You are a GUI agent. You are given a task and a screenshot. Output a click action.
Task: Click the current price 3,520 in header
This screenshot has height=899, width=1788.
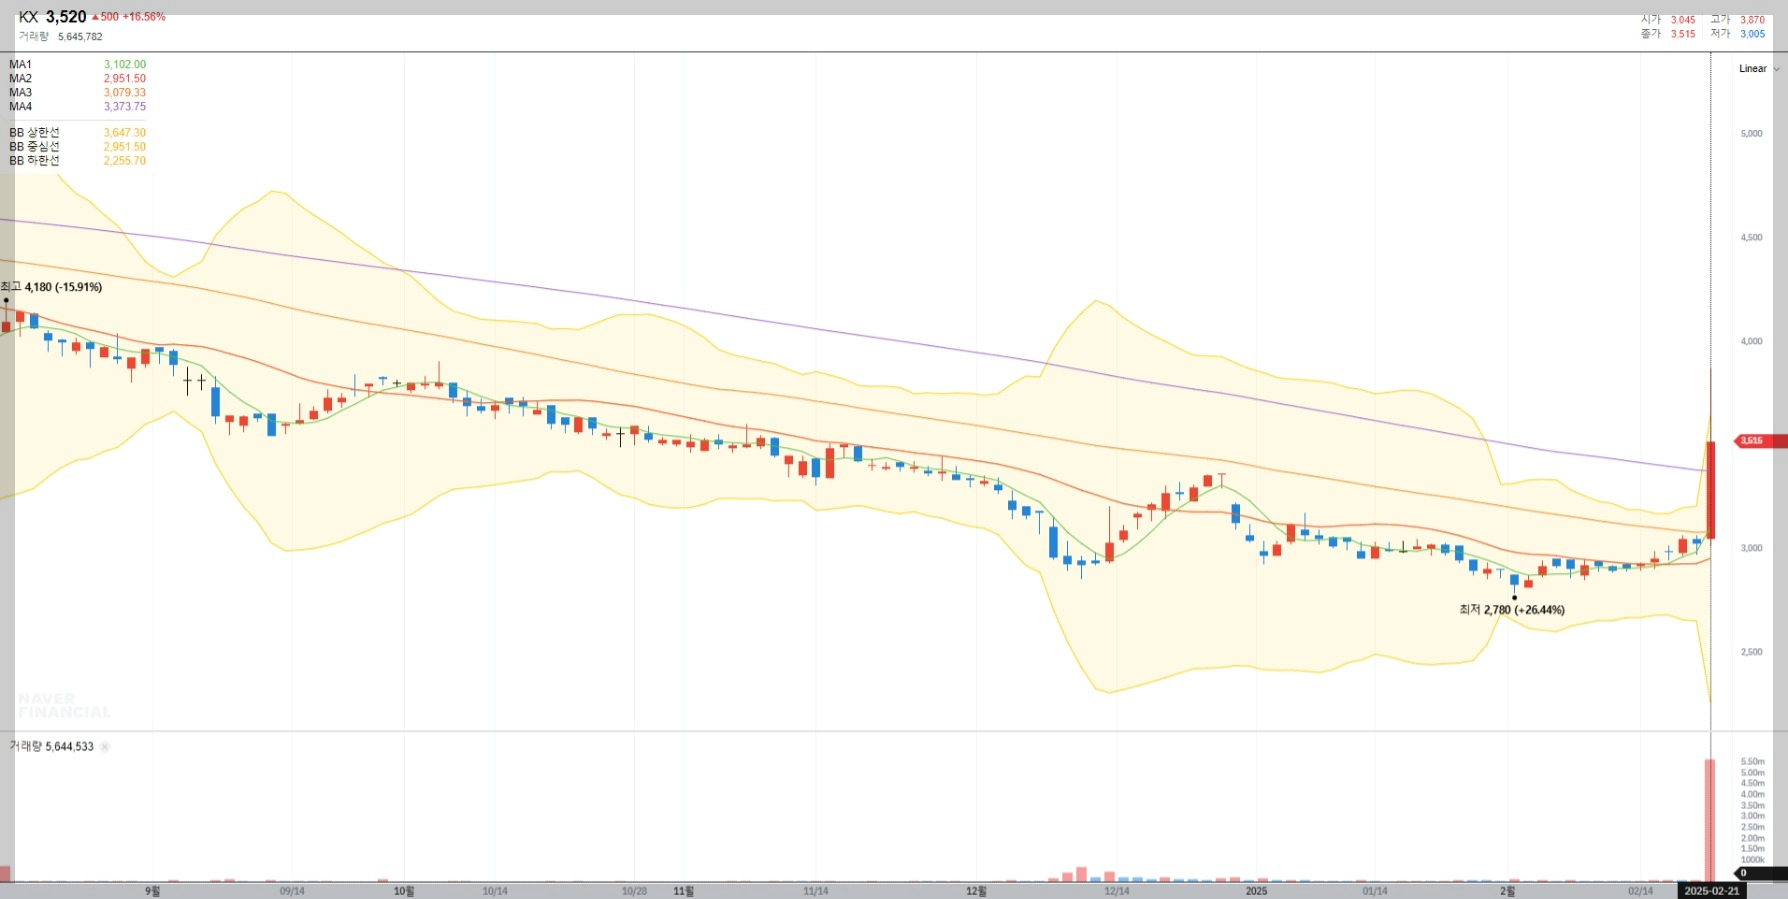click(x=66, y=17)
